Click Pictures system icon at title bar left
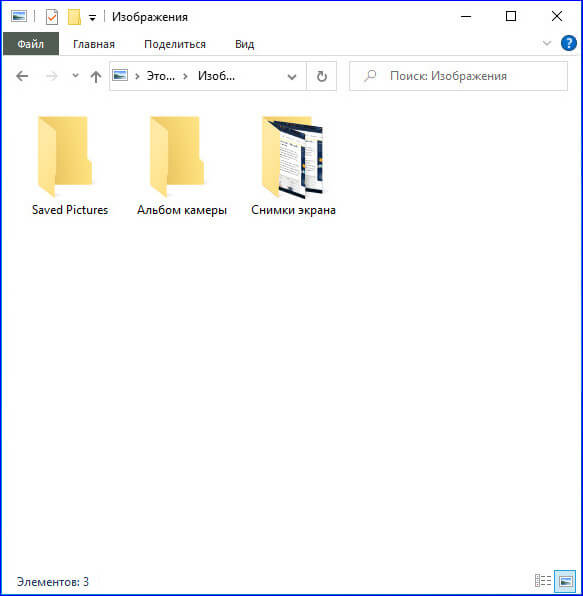583x596 pixels. [19, 17]
